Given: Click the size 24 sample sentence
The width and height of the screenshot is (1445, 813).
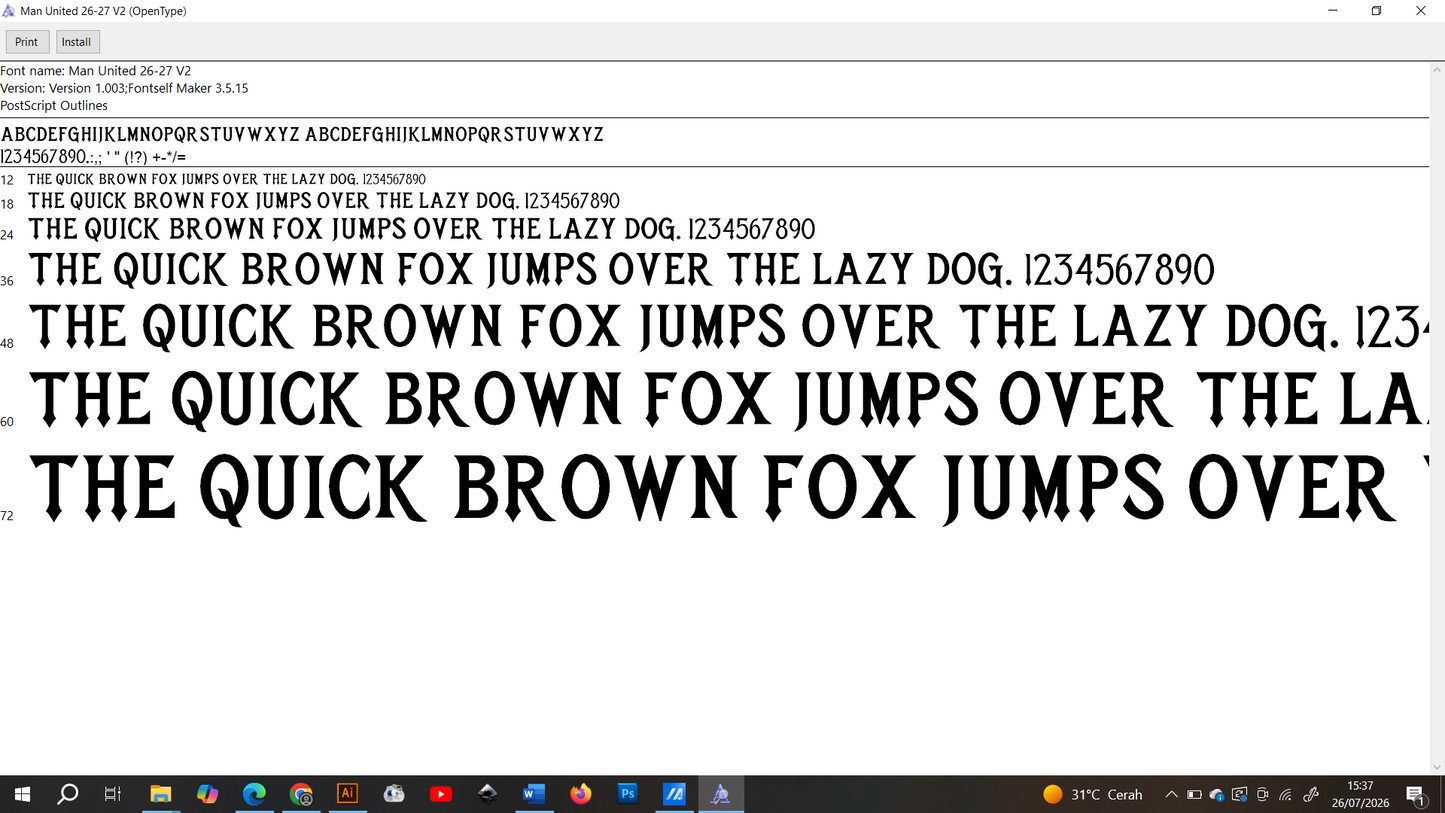Looking at the screenshot, I should (x=422, y=229).
